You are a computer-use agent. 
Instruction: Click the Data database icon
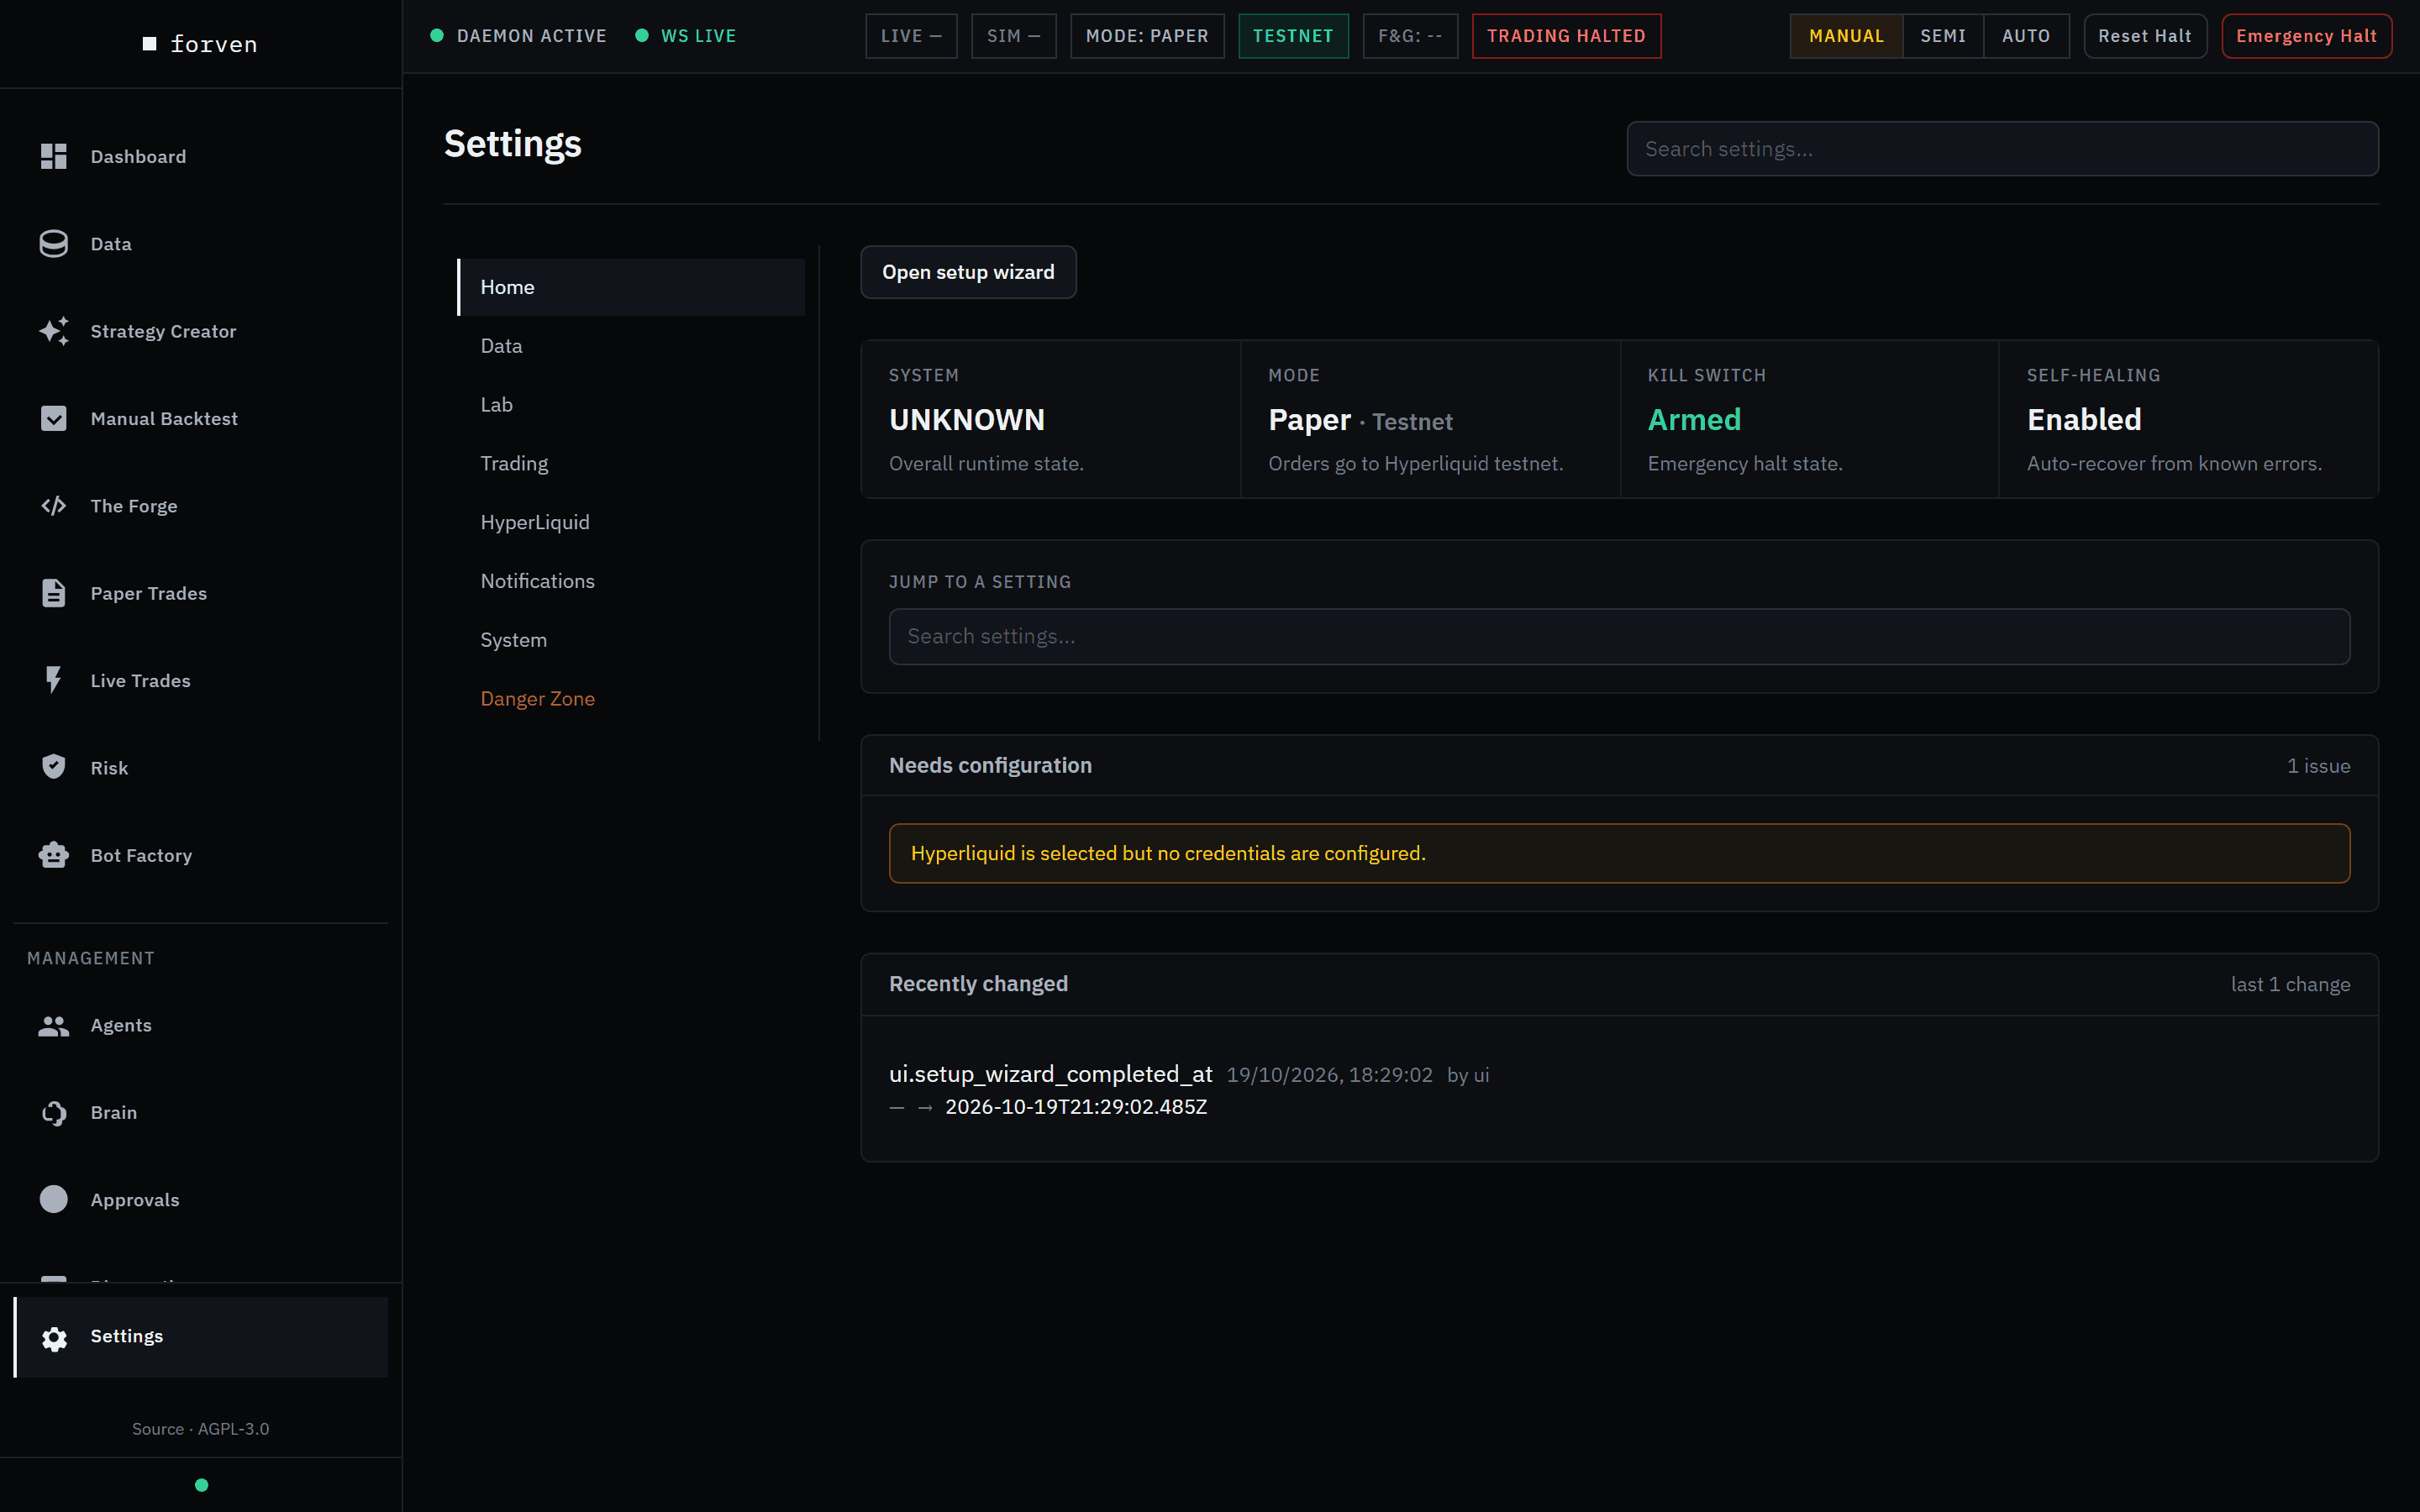[54, 244]
